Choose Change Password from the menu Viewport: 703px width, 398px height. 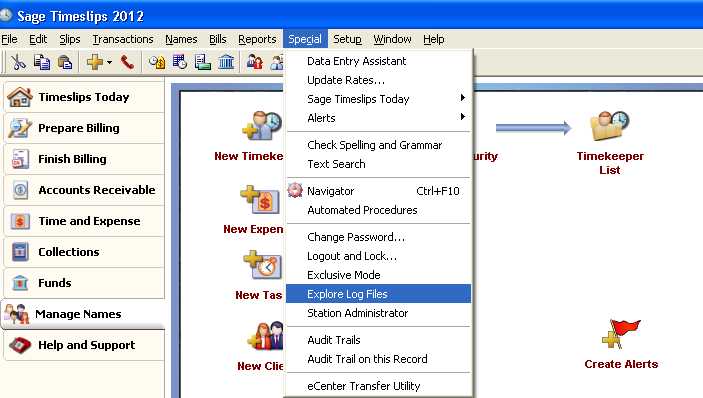378,237
